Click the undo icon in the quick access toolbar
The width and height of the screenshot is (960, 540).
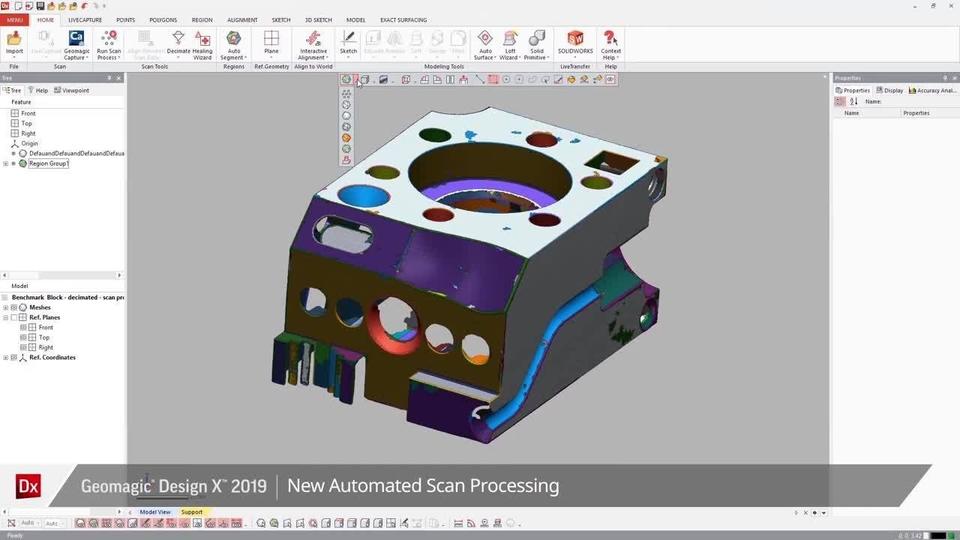(x=84, y=6)
